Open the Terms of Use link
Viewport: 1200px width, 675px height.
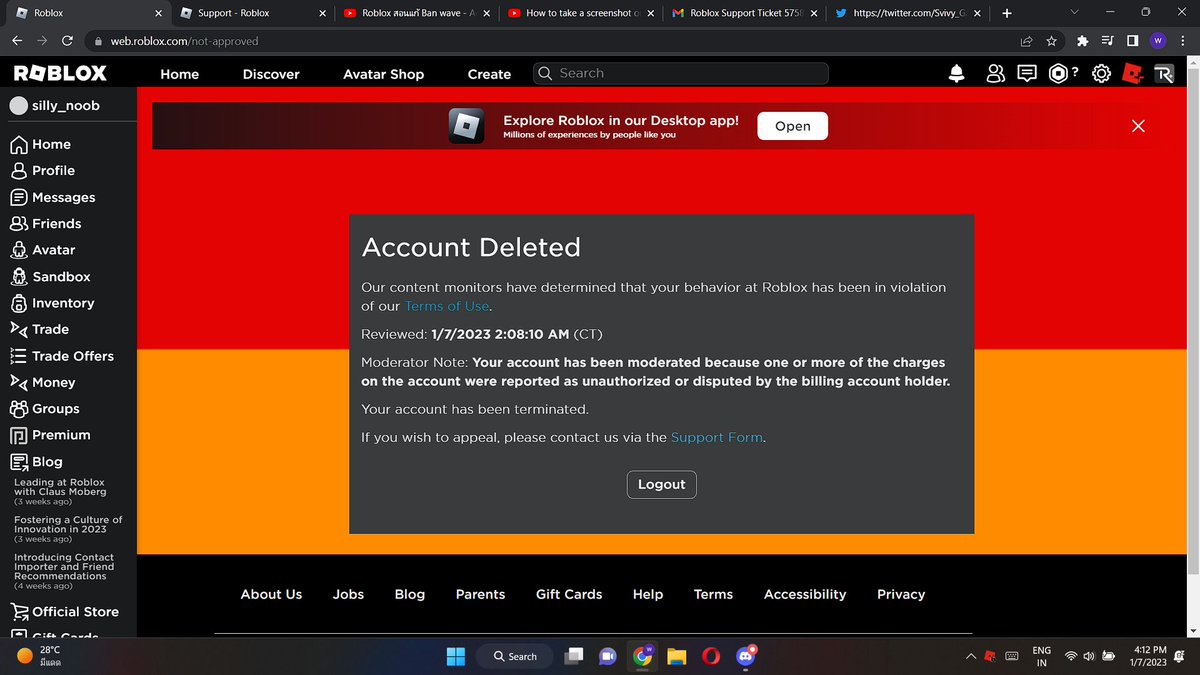[x=446, y=306]
